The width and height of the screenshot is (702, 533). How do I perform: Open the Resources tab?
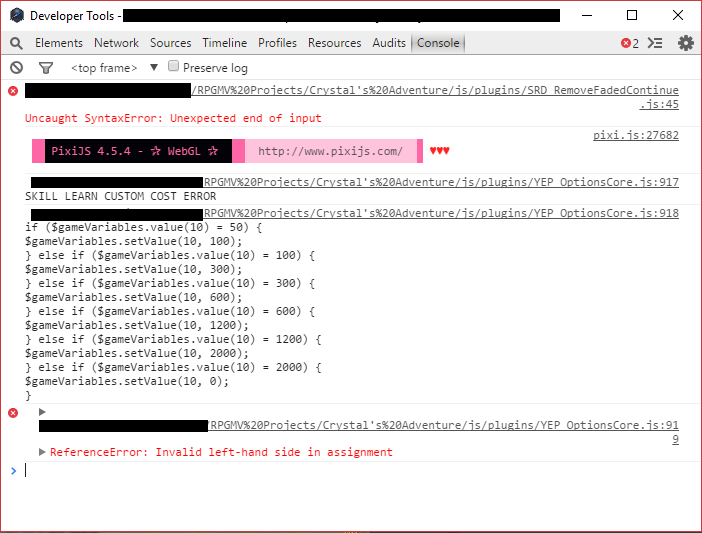coord(334,43)
